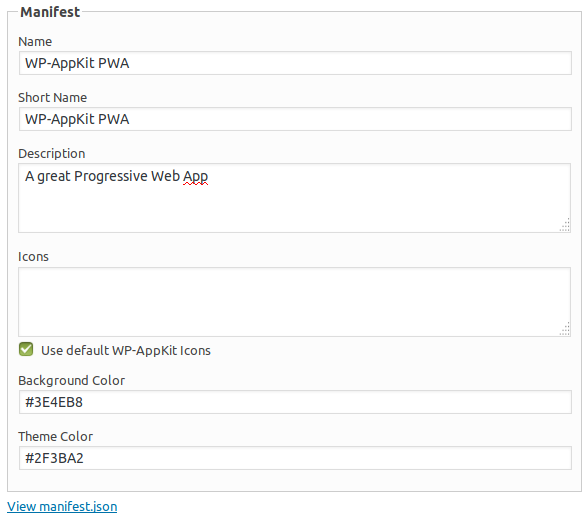
Task: Click the Icons textarea resize grip
Action: (565, 330)
